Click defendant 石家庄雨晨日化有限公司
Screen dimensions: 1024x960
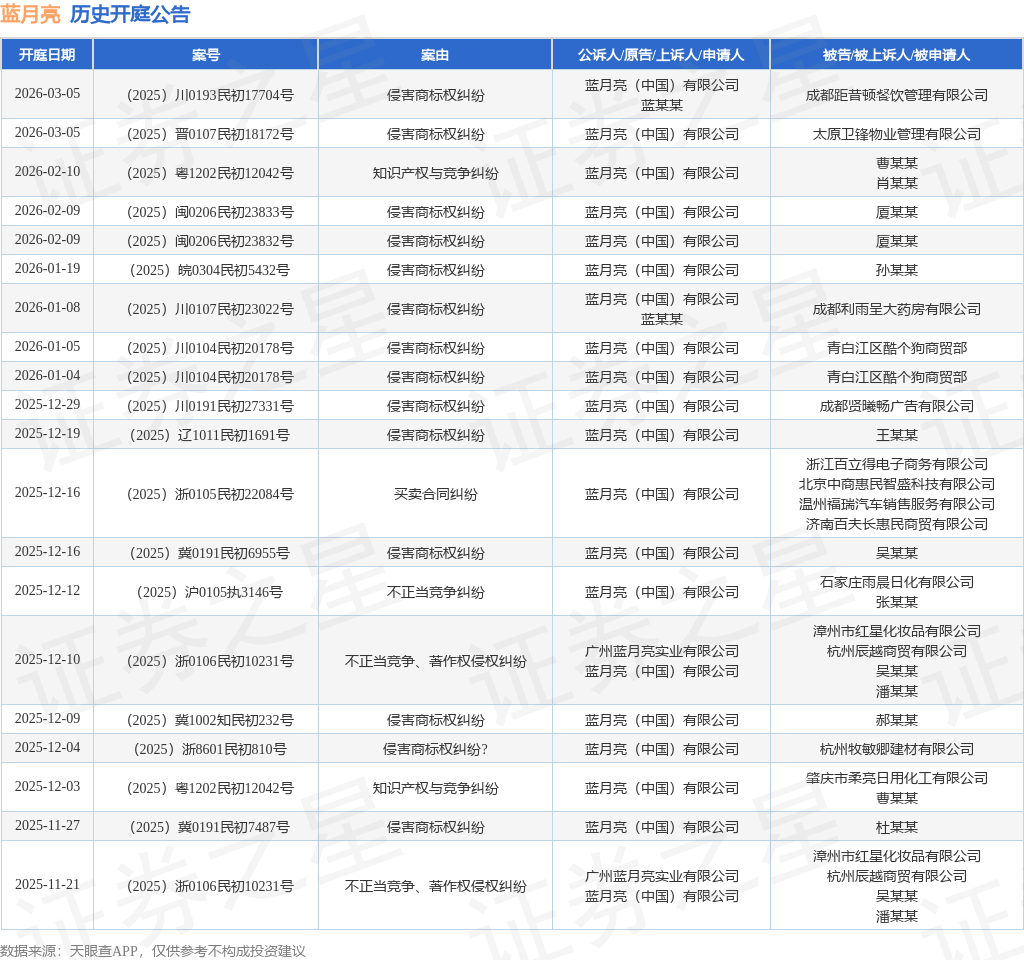click(896, 583)
